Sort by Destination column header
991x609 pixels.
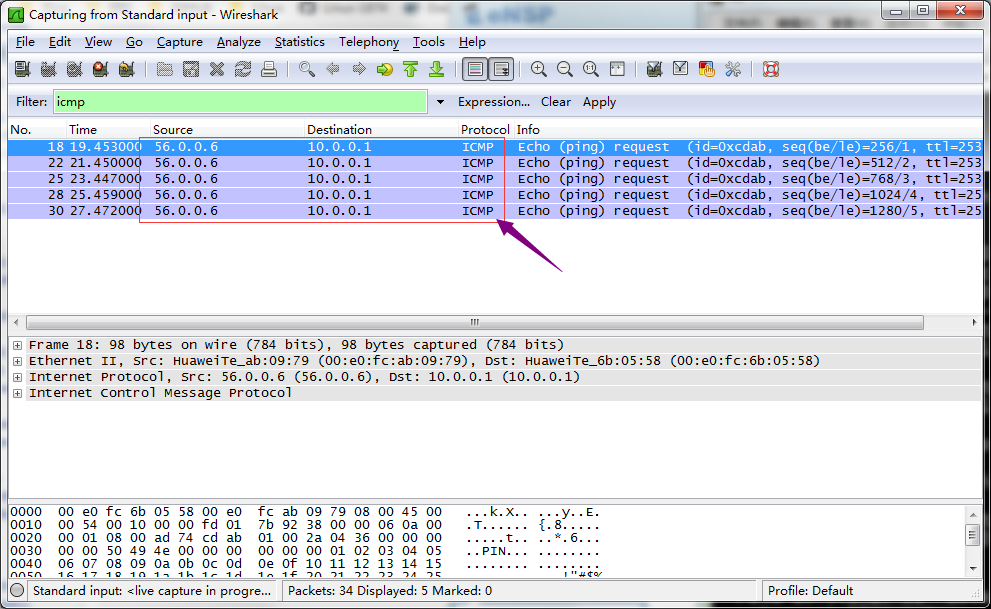pyautogui.click(x=382, y=130)
